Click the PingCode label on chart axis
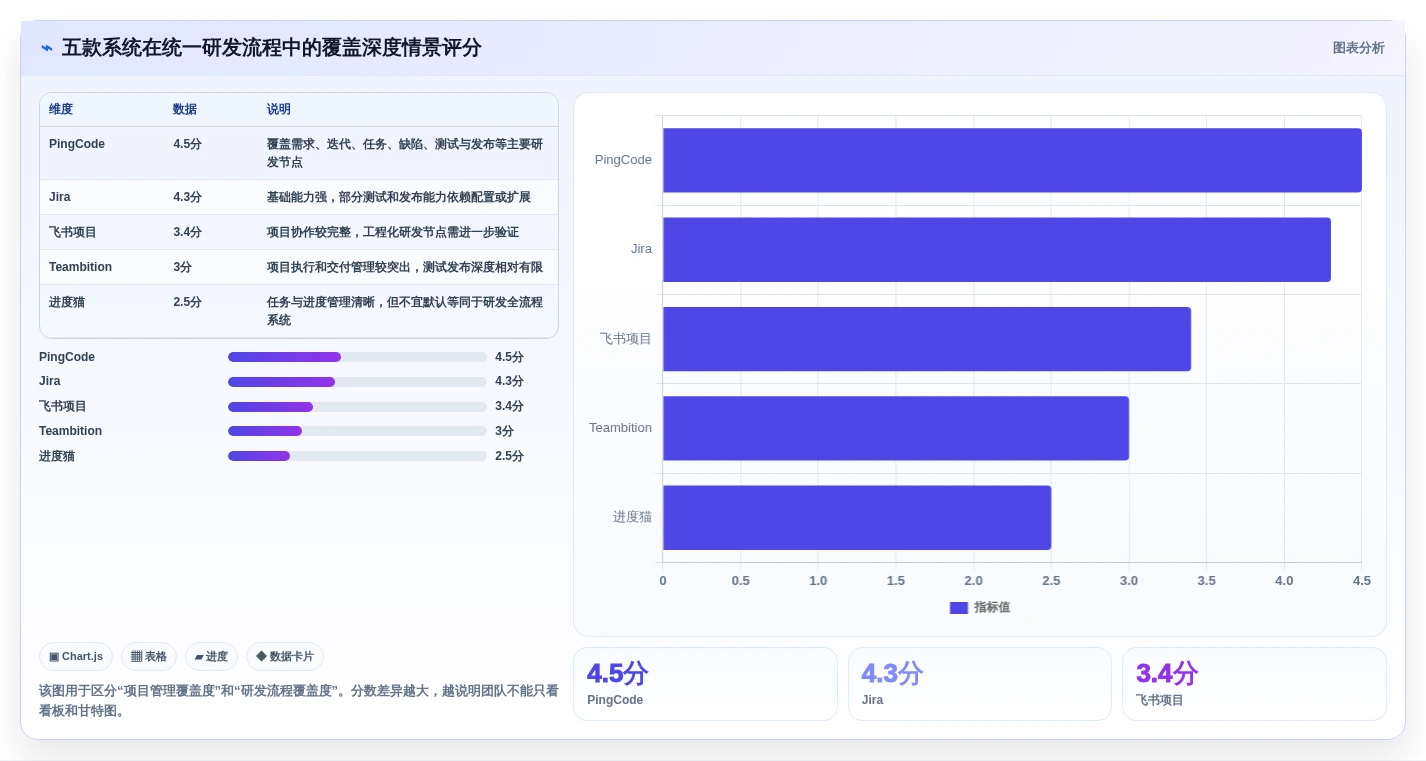Image resolution: width=1426 pixels, height=761 pixels. tap(623, 160)
